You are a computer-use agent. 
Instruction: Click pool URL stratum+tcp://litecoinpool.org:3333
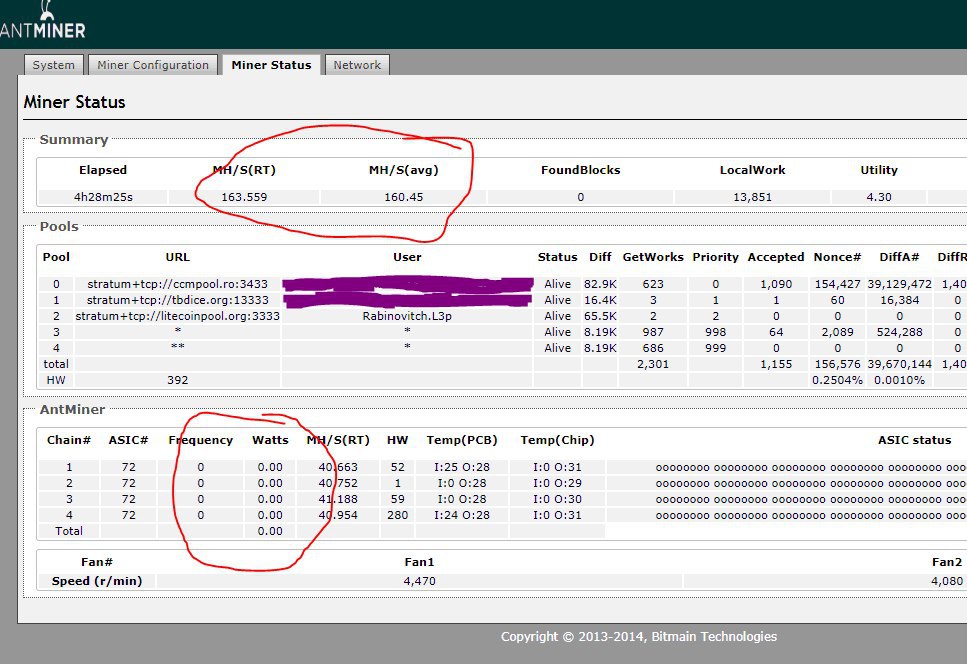pos(178,316)
